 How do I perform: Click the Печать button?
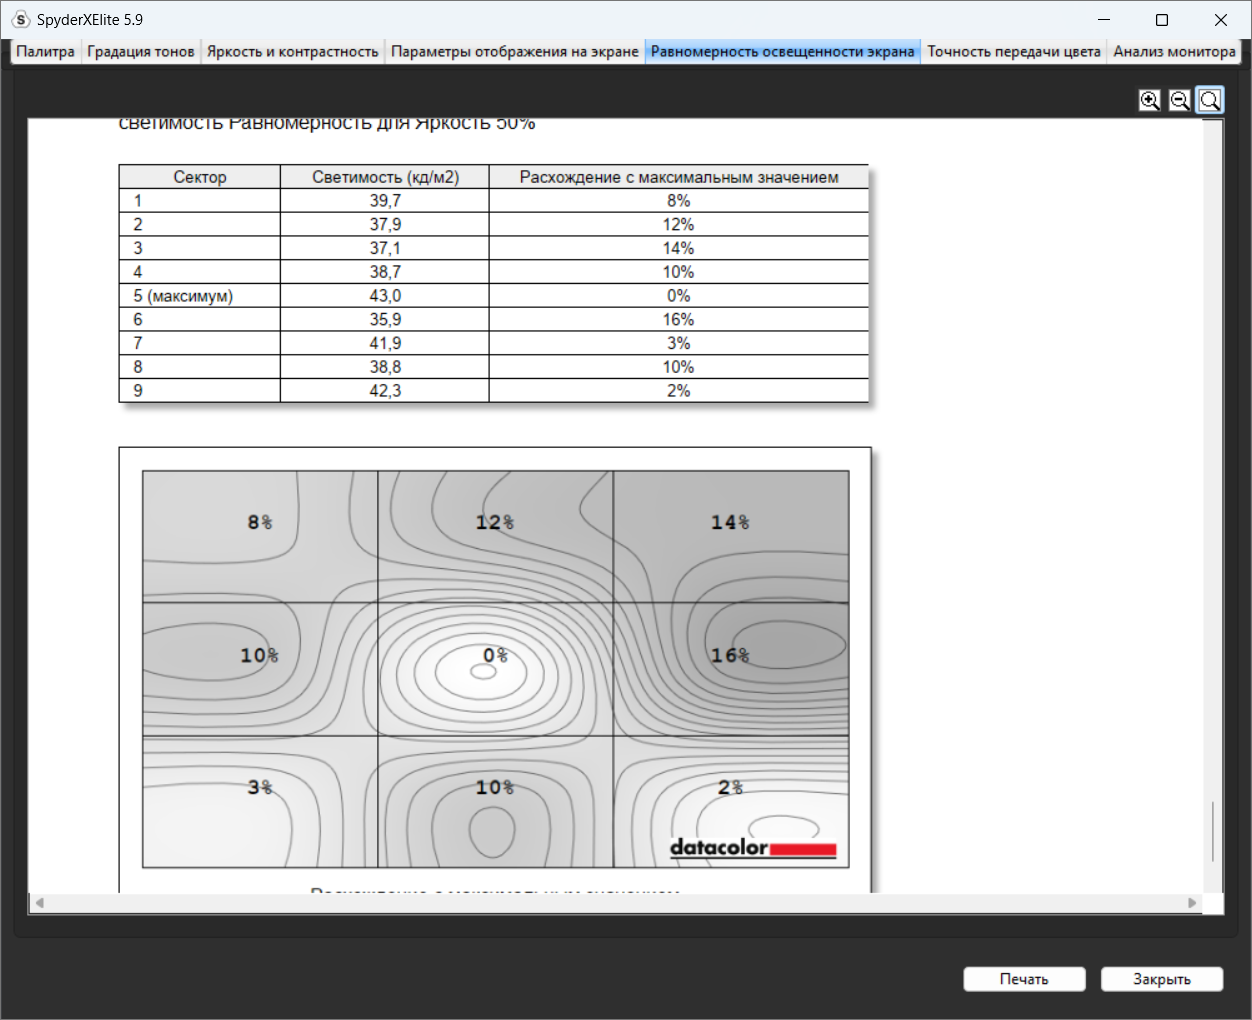pyautogui.click(x=1024, y=979)
